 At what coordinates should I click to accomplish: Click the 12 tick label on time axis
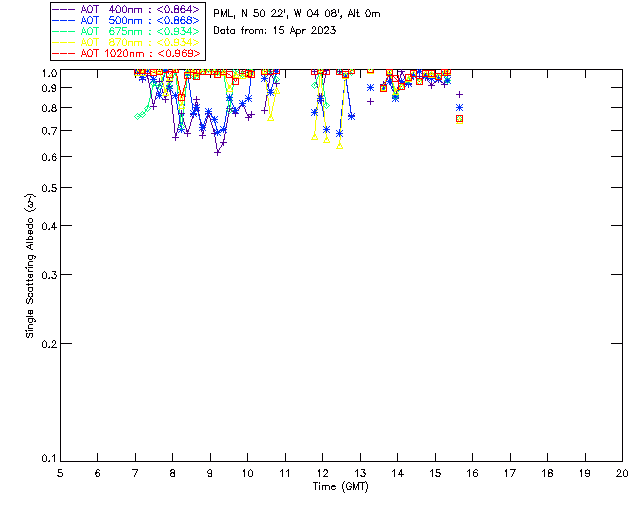coord(322,472)
